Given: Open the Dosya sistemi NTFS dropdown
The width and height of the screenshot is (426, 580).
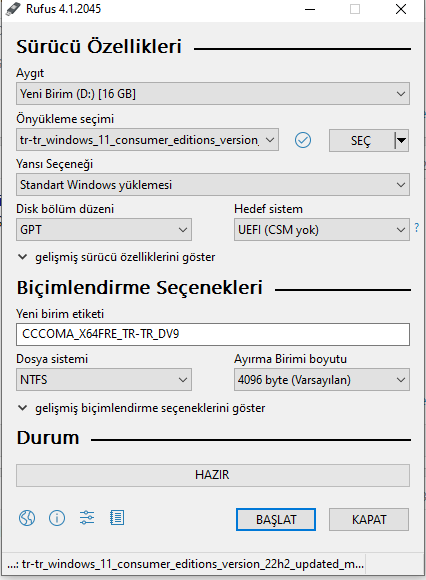Looking at the screenshot, I should 104,380.
